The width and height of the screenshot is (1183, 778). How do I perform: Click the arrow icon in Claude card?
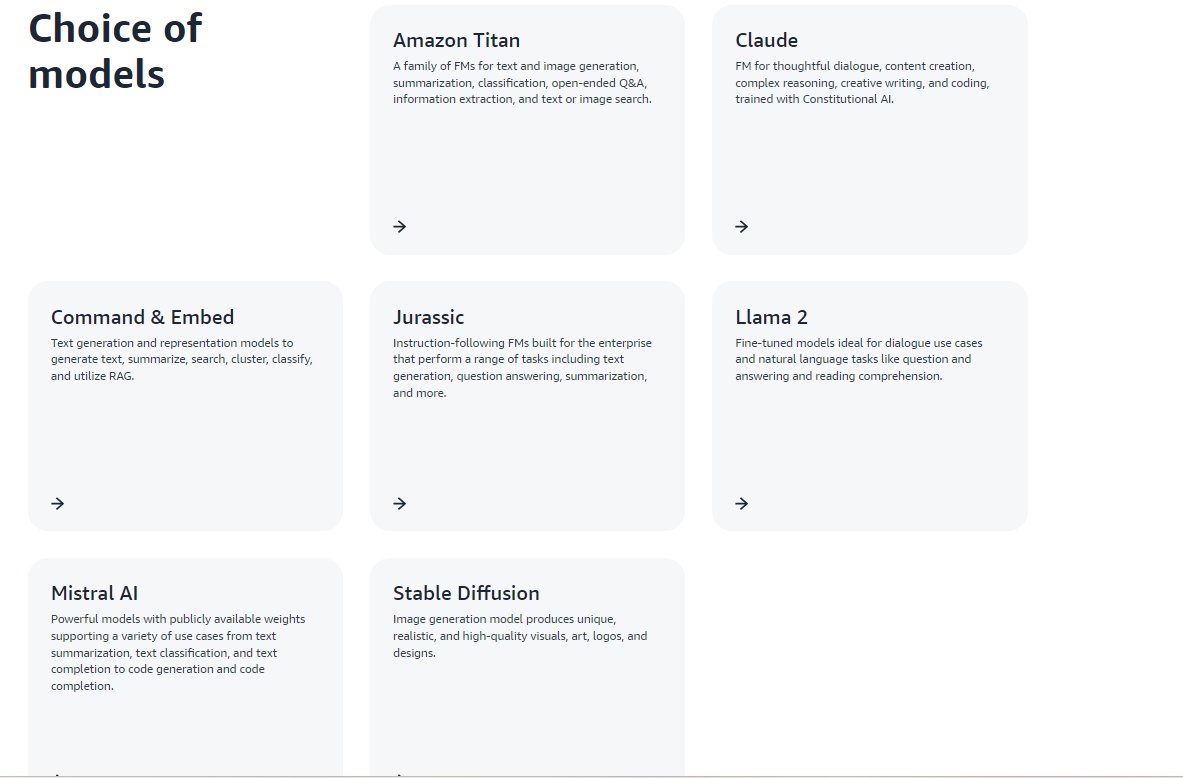(x=742, y=227)
